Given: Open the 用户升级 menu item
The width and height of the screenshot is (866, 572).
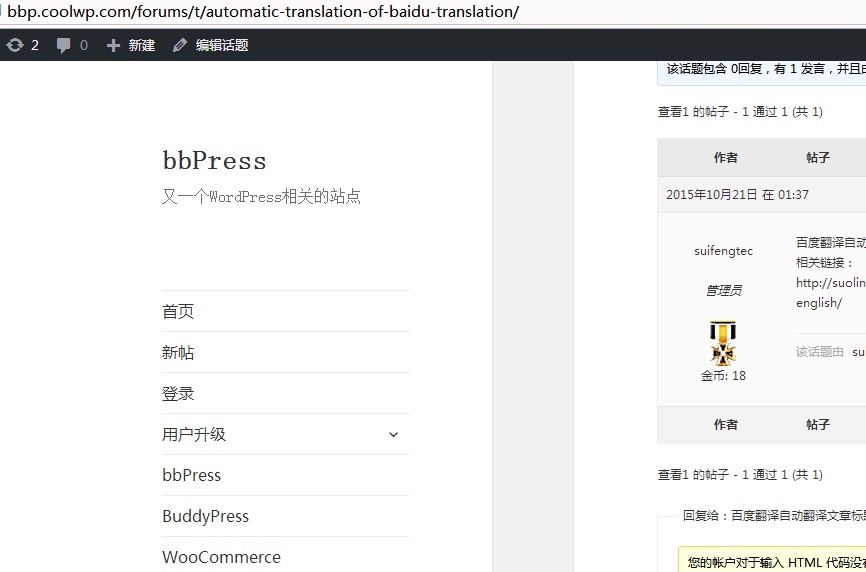Looking at the screenshot, I should [x=194, y=435].
